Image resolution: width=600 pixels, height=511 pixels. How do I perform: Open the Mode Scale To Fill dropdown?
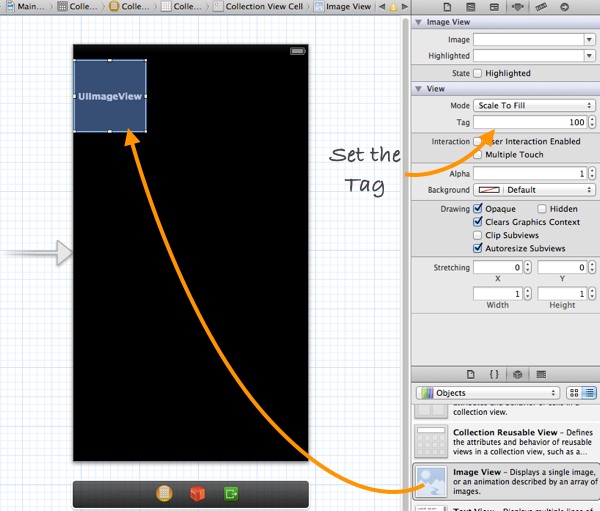click(x=534, y=105)
